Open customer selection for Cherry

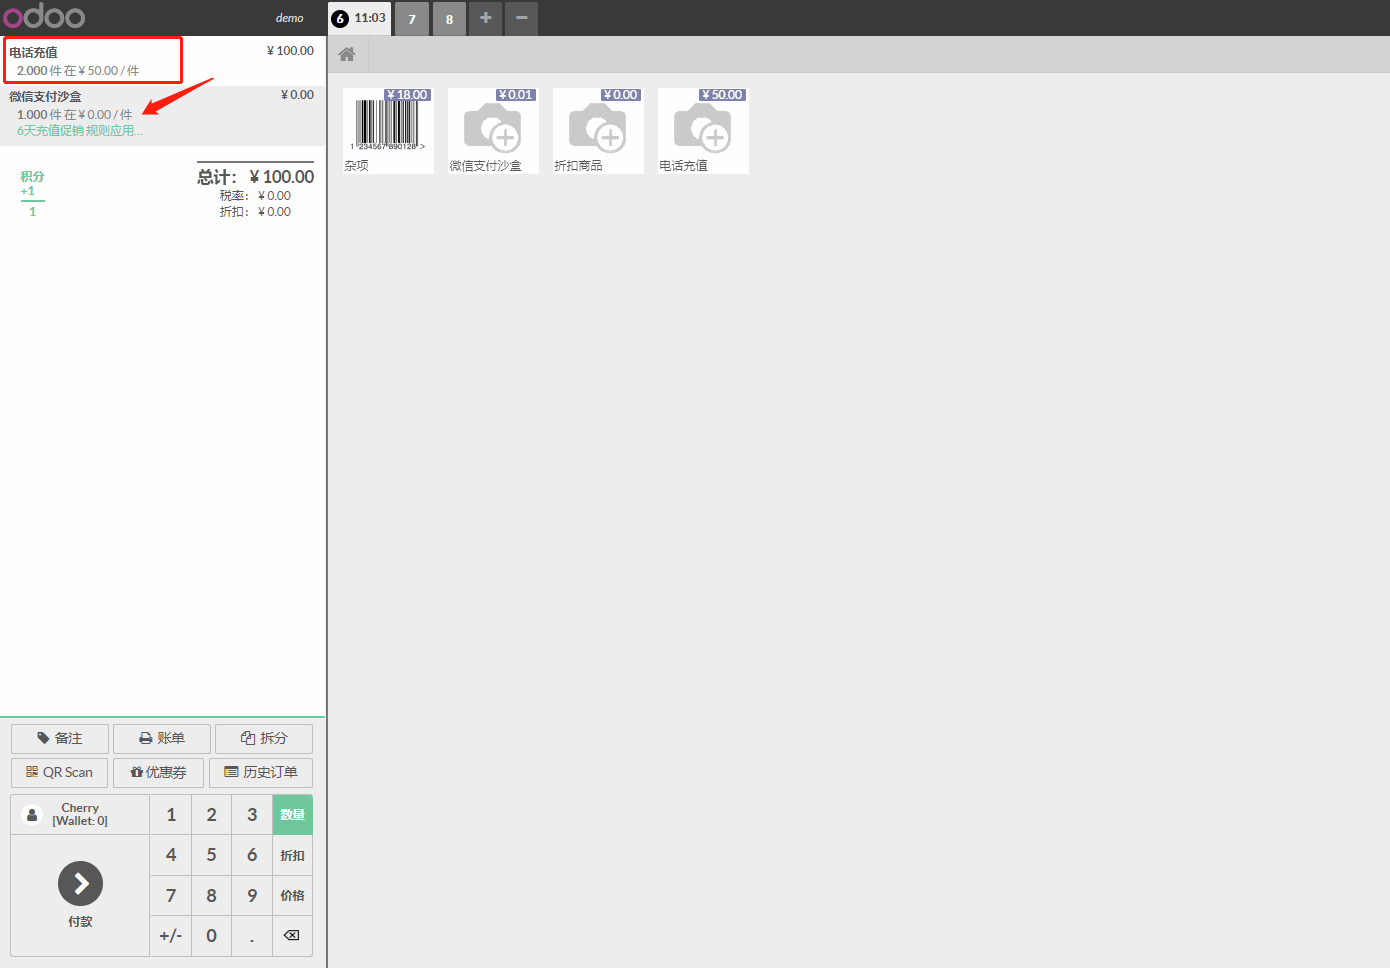[x=80, y=814]
